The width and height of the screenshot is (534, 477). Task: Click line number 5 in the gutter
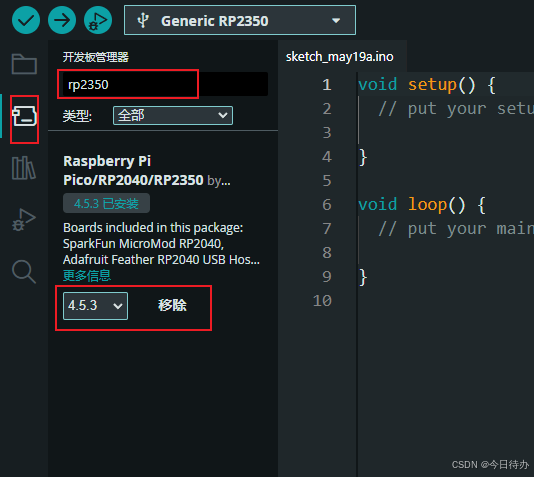tap(327, 181)
